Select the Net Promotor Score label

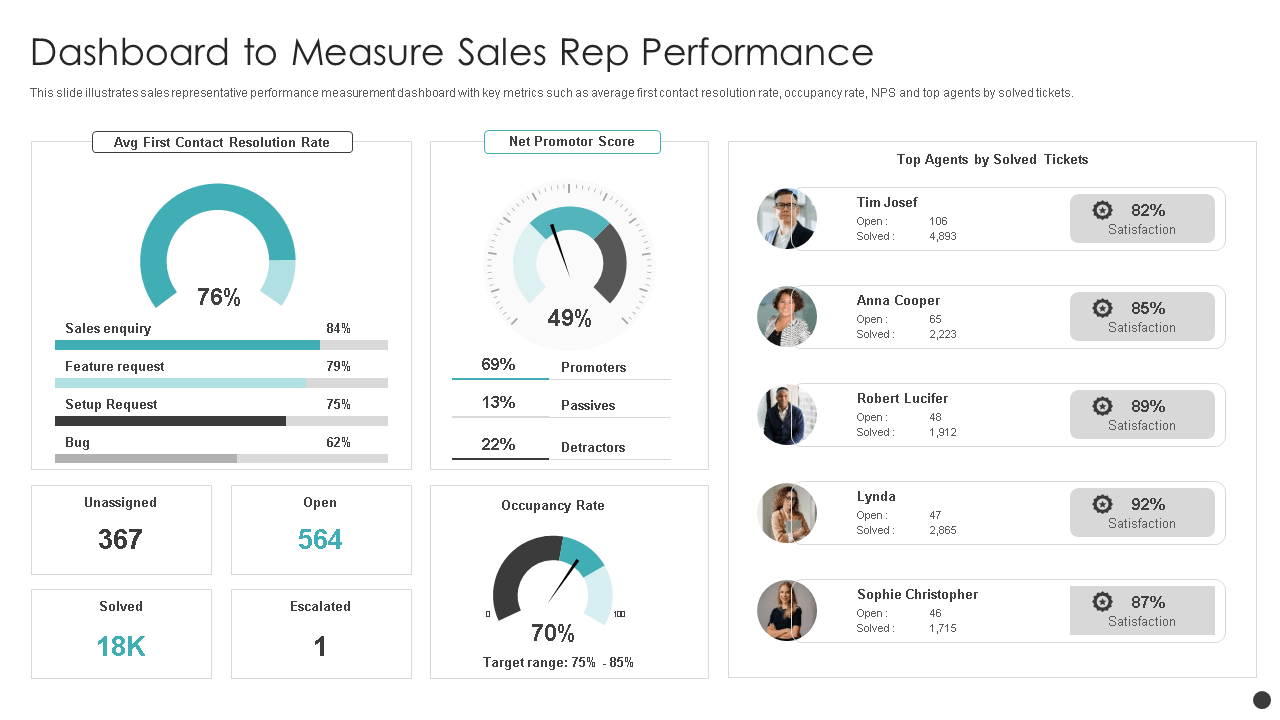click(x=572, y=142)
